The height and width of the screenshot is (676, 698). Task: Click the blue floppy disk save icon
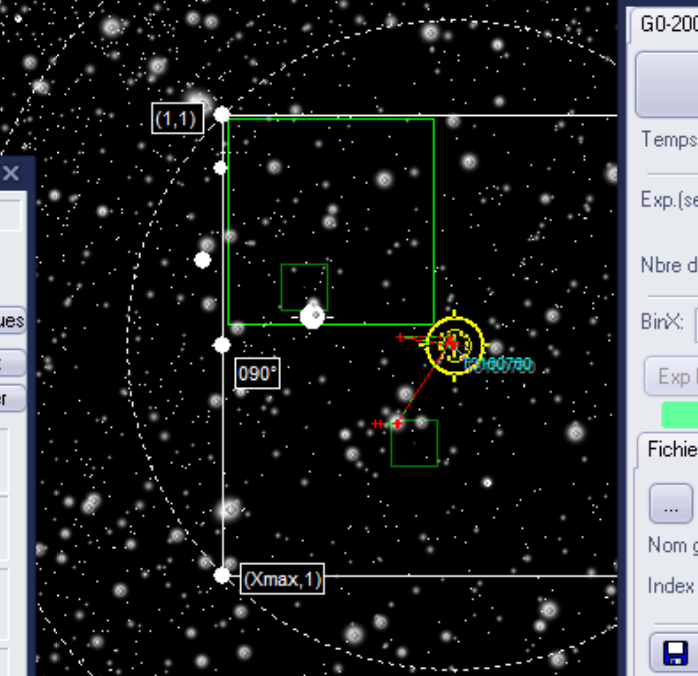pos(675,653)
